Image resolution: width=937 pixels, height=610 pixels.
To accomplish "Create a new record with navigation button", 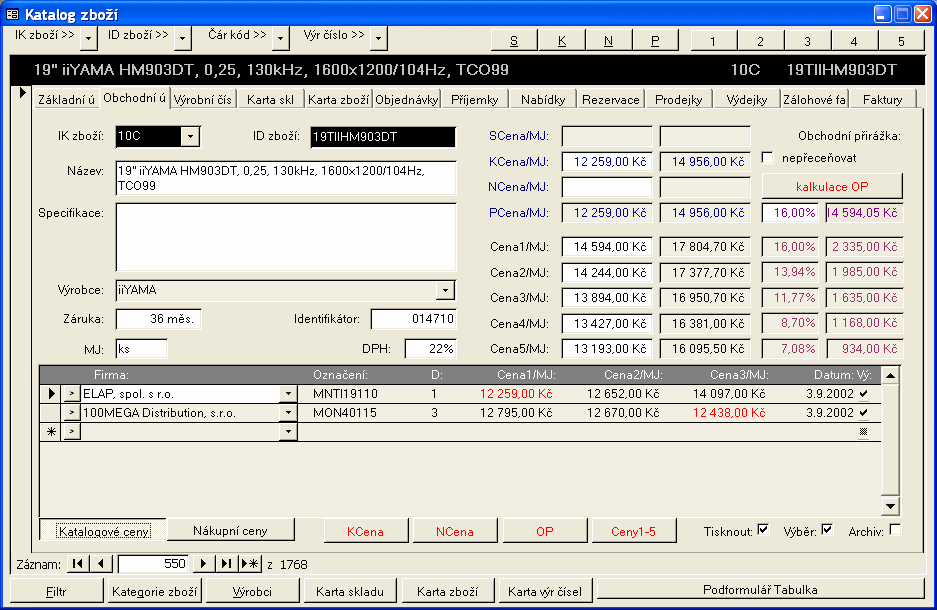I will (x=251, y=564).
